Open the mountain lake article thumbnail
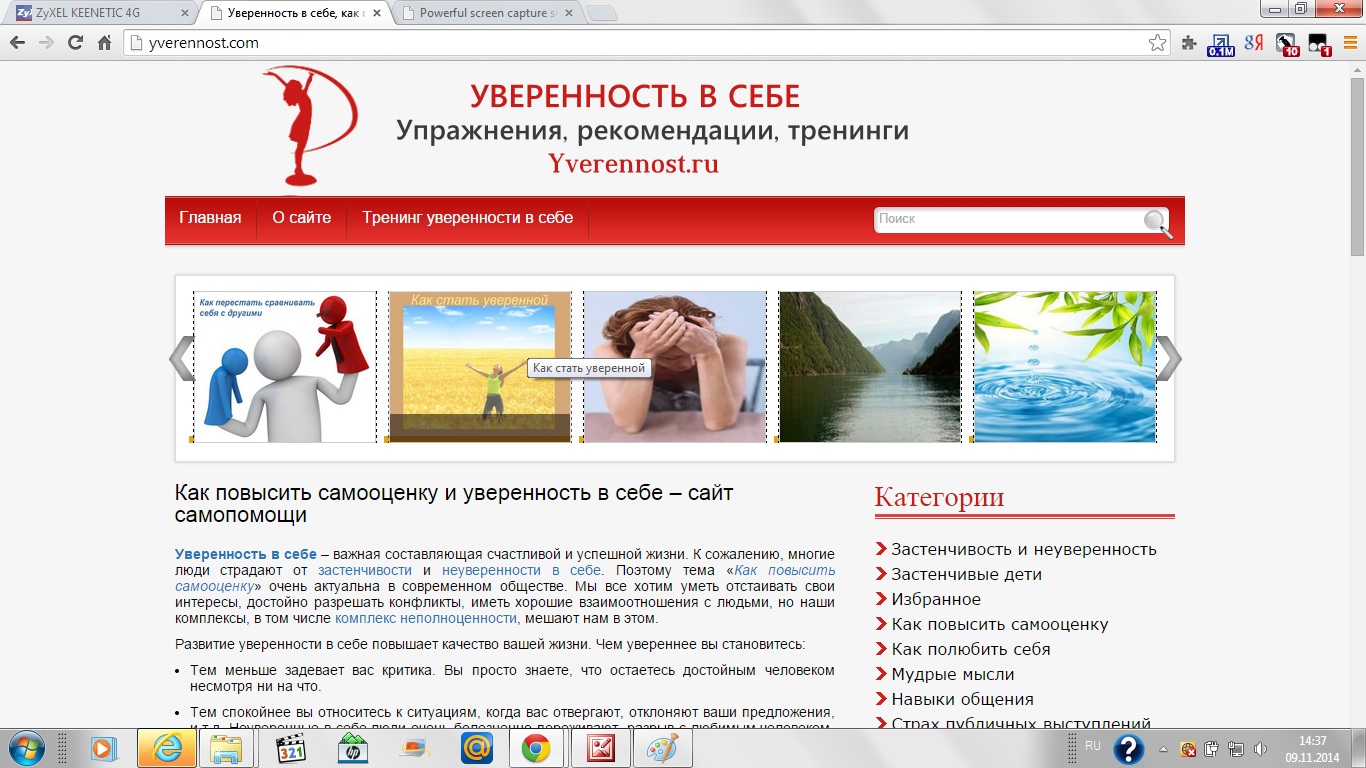This screenshot has height=768, width=1366. (x=870, y=366)
